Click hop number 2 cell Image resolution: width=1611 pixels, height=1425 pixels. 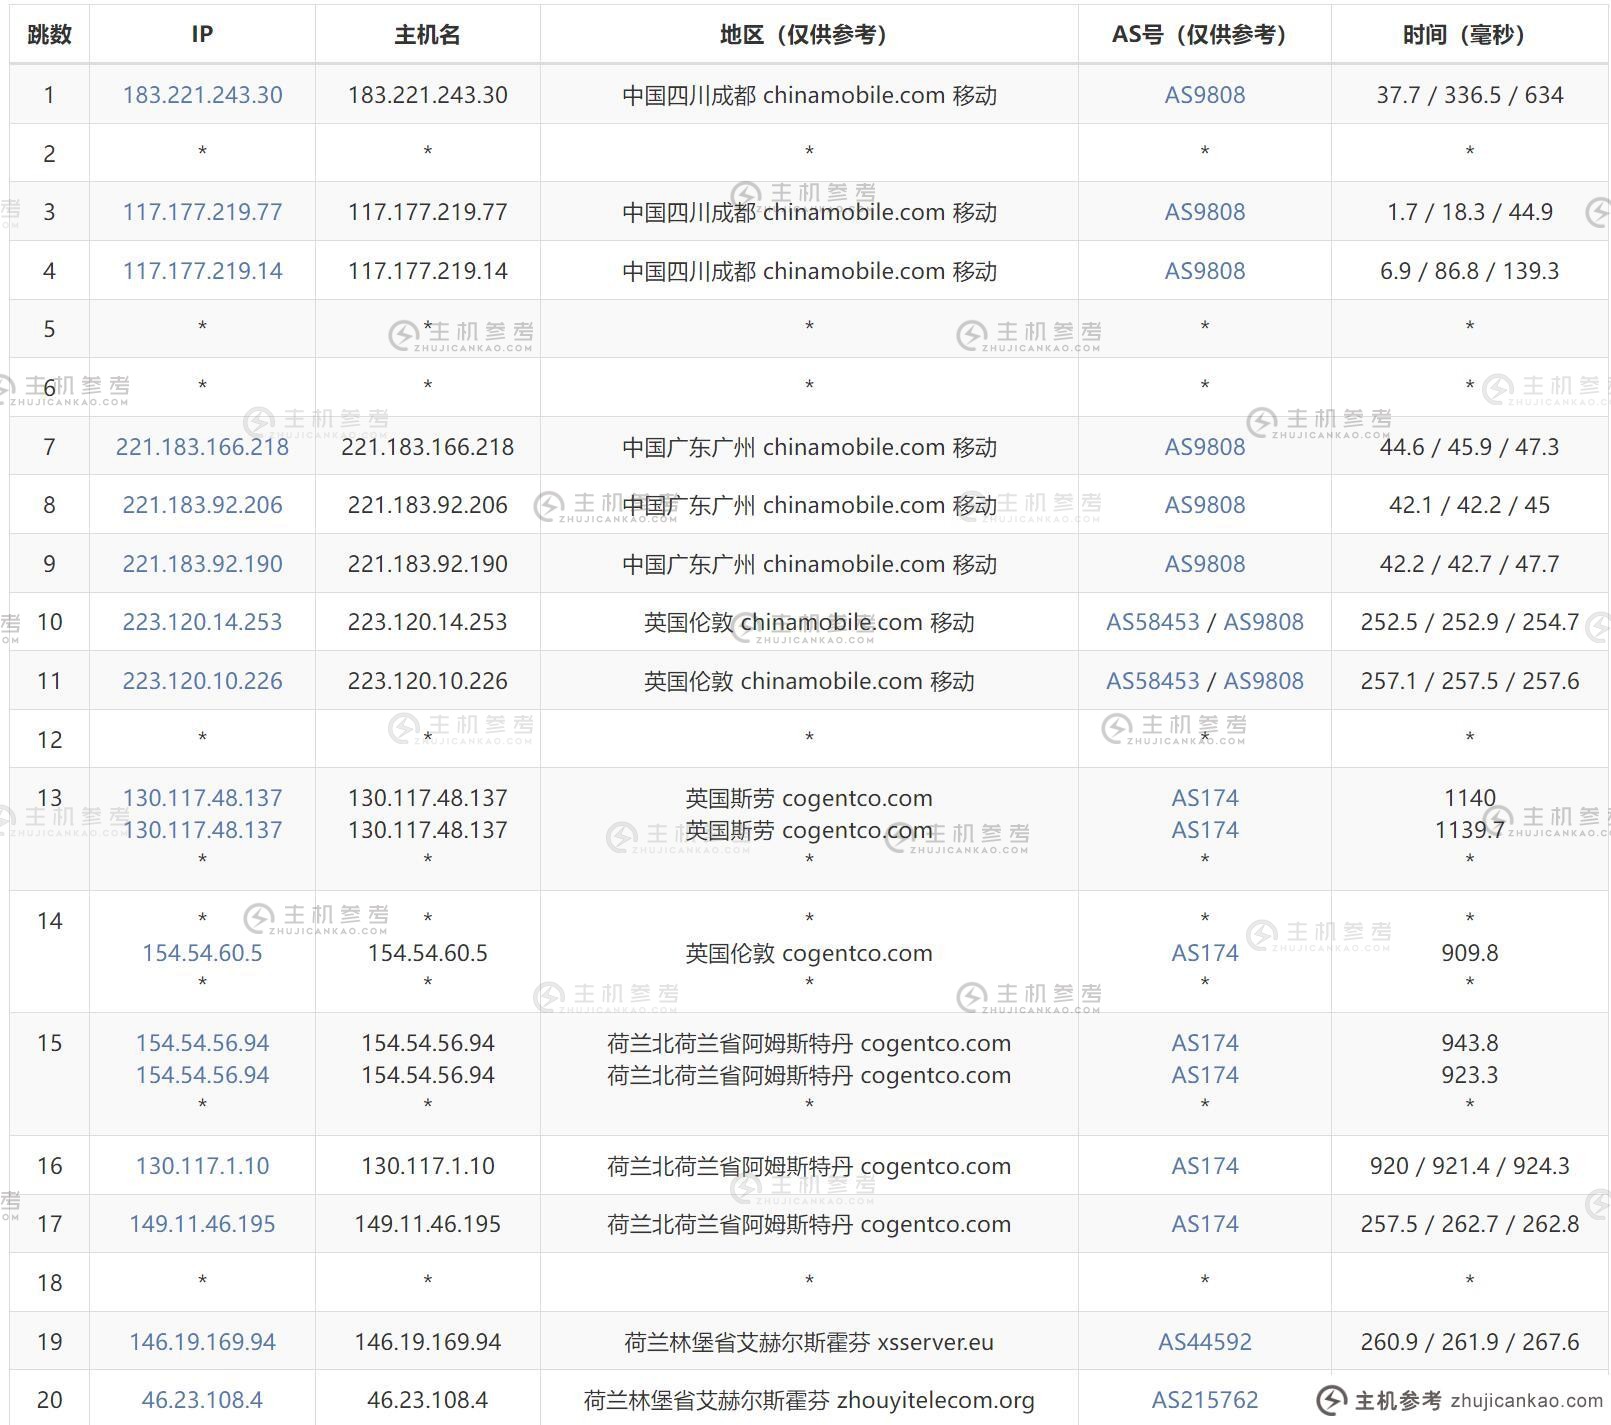pos(49,153)
